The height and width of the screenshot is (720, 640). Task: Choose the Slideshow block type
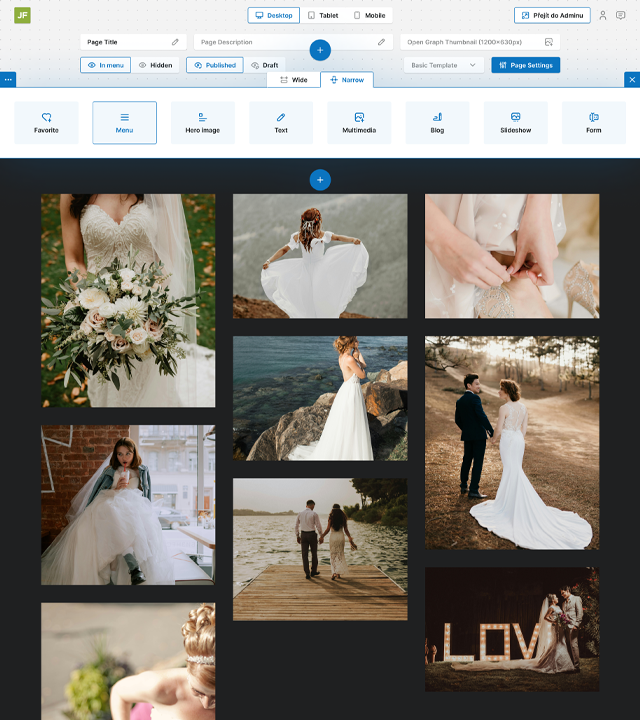[515, 122]
